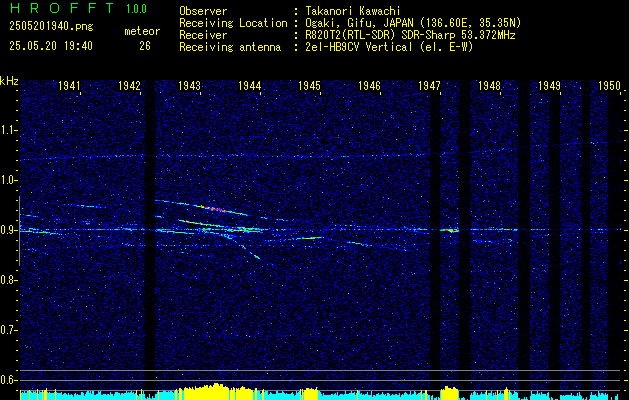Click the Receiving Location field label
Image resolution: width=629 pixels, height=400 pixels.
pos(233,23)
